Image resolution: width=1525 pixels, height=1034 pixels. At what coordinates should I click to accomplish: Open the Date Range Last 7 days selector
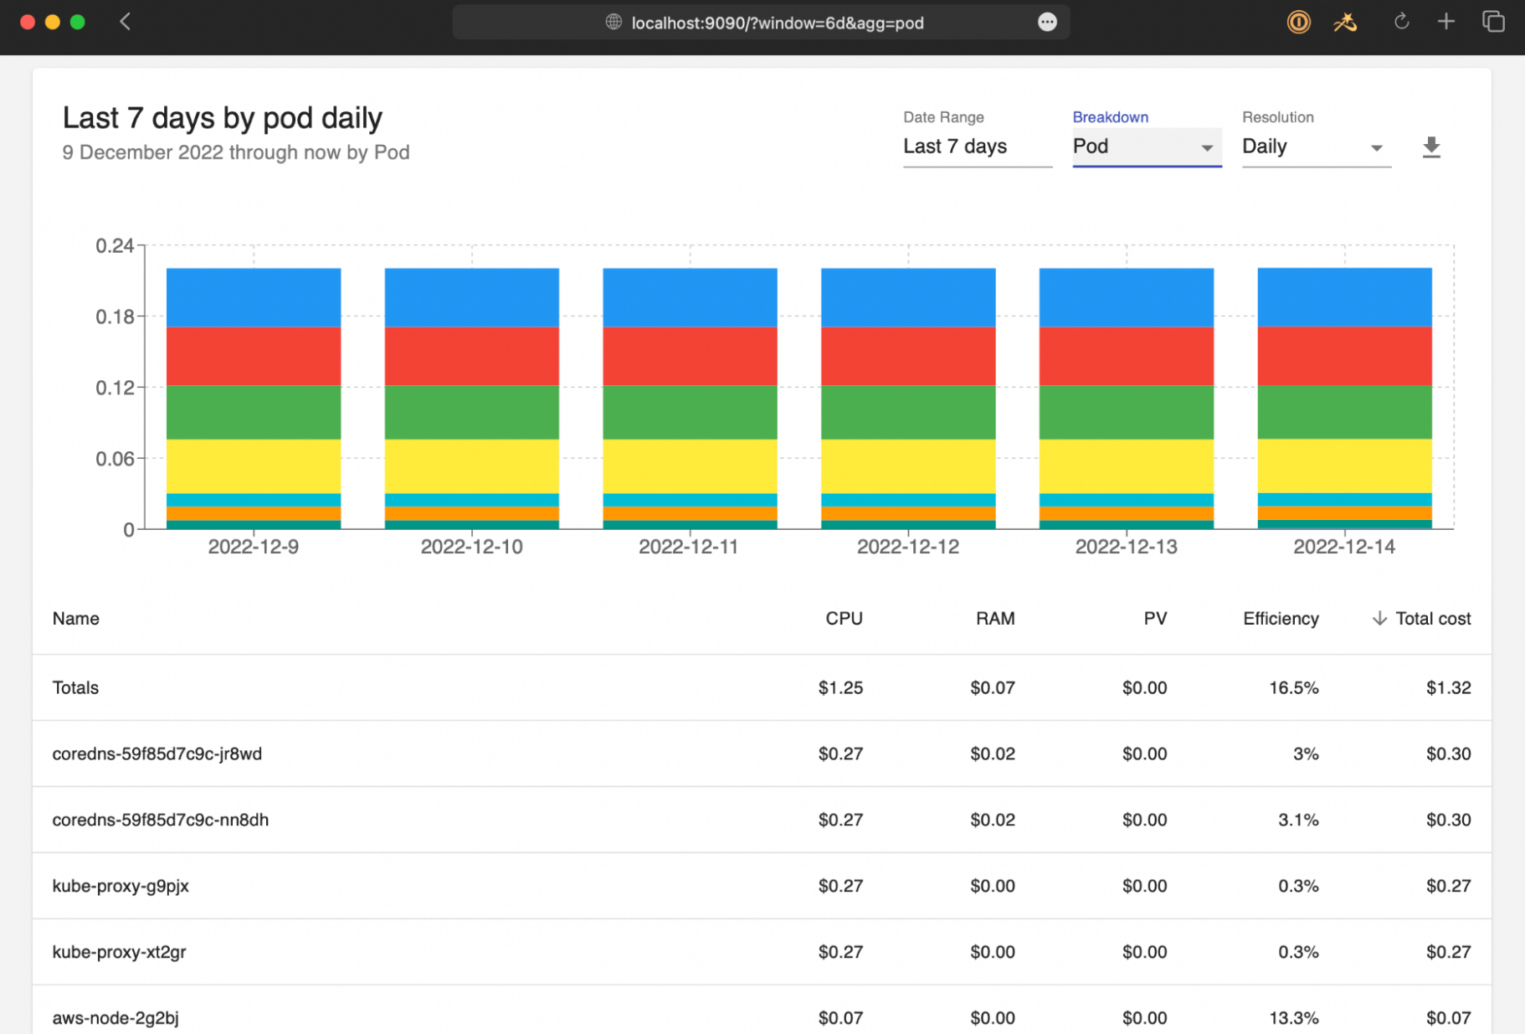point(977,147)
